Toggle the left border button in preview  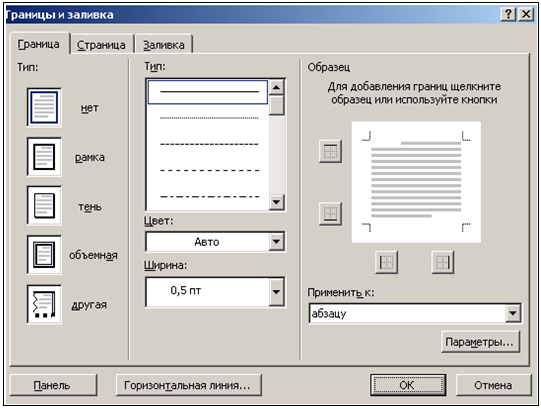click(386, 262)
